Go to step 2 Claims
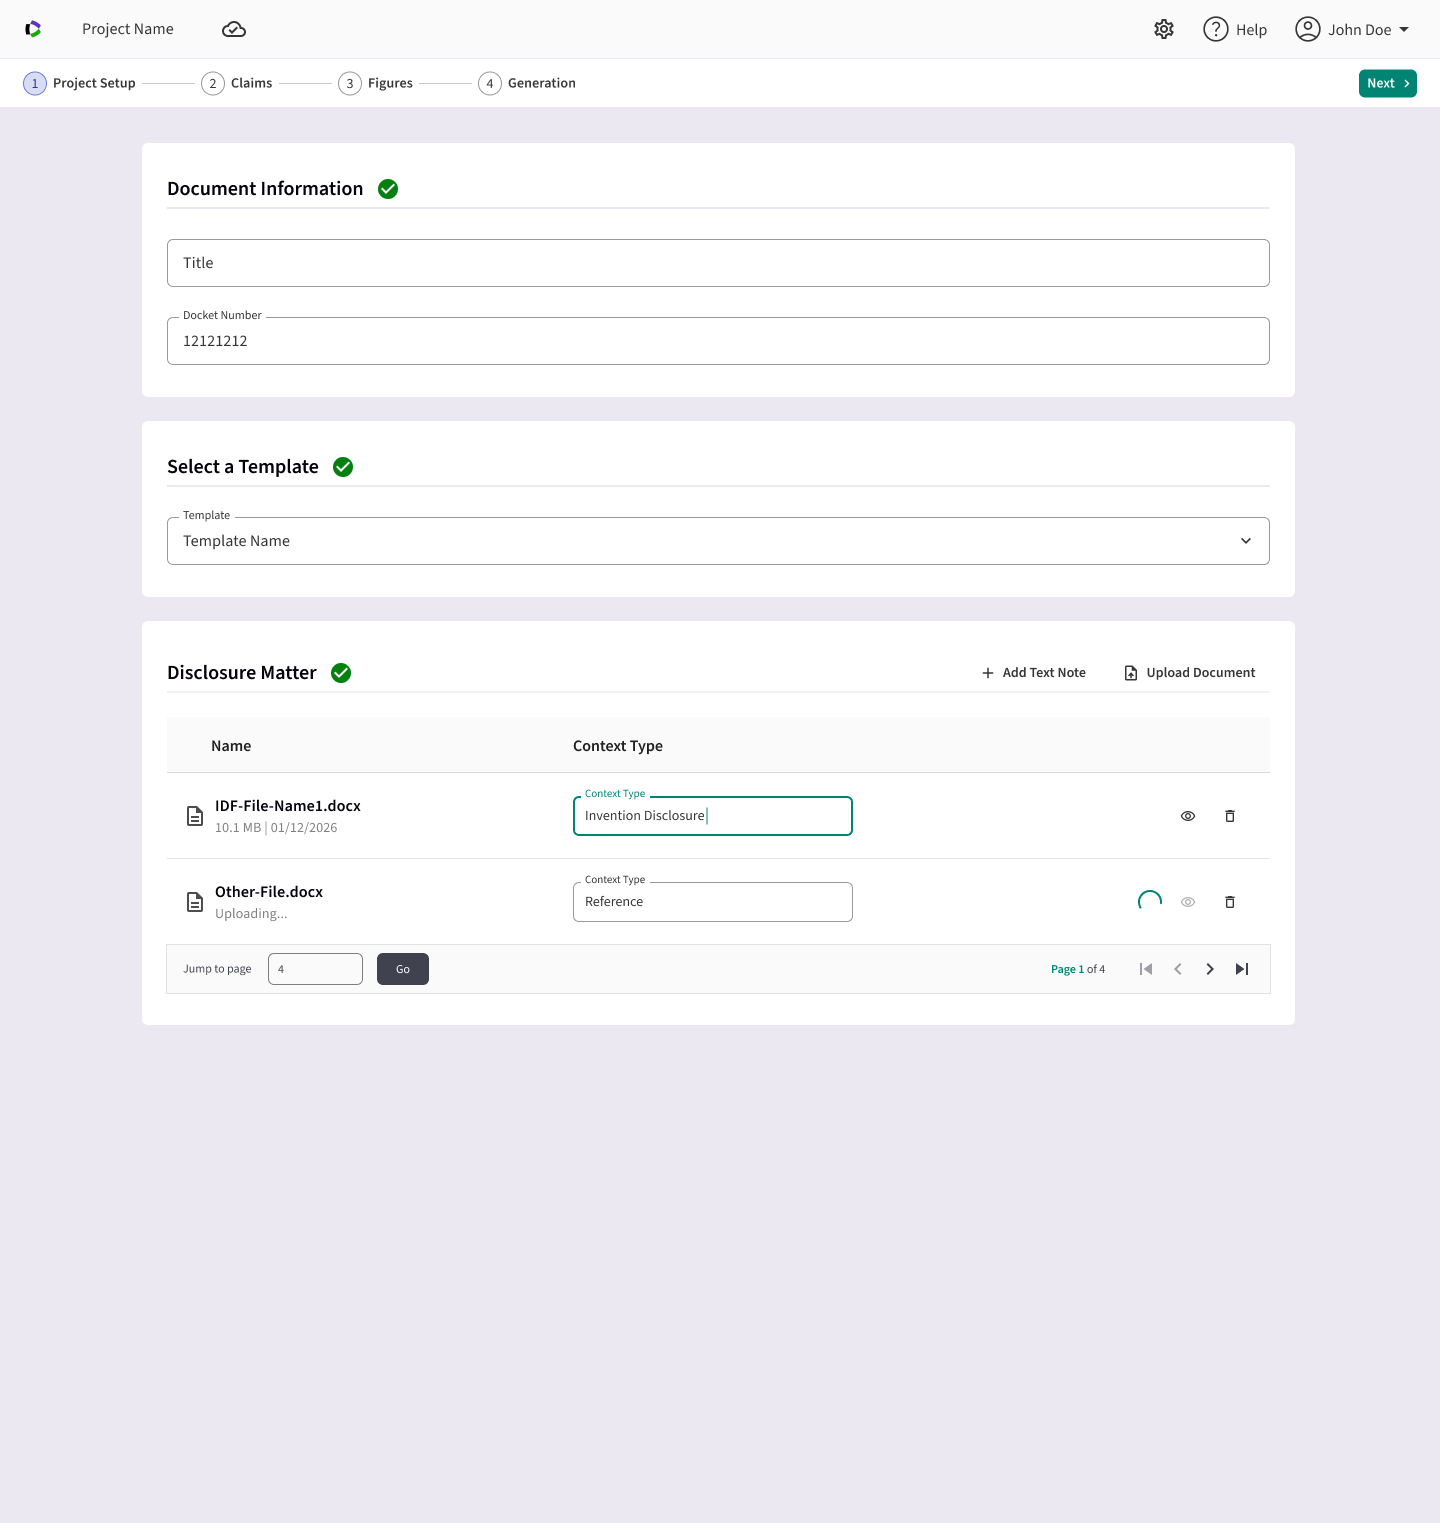The width and height of the screenshot is (1440, 1523). click(237, 83)
